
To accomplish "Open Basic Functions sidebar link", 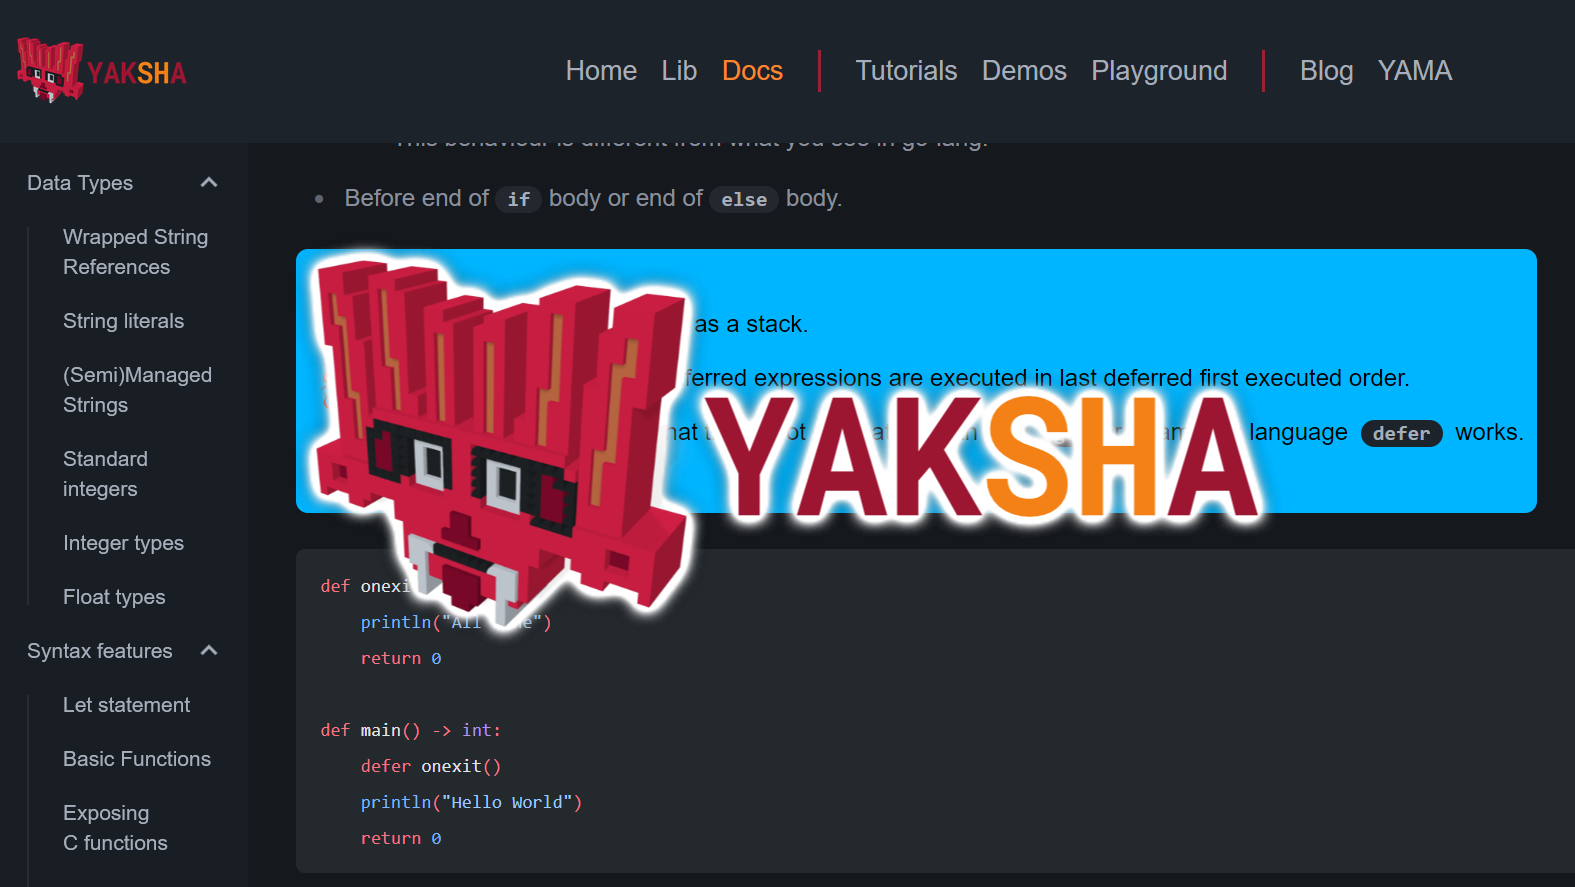I will [137, 759].
